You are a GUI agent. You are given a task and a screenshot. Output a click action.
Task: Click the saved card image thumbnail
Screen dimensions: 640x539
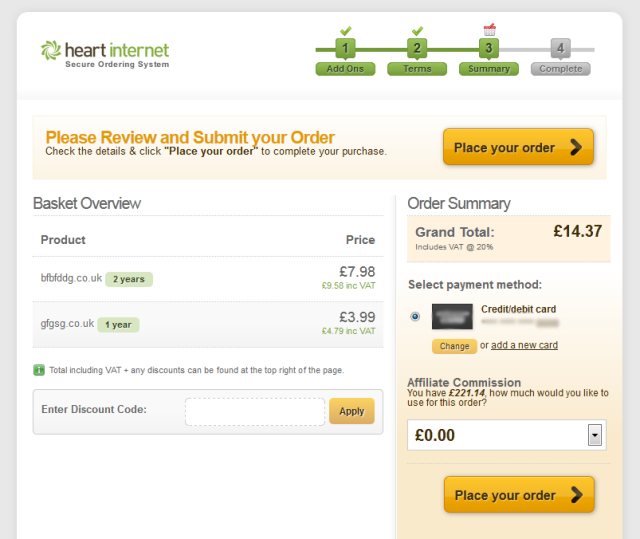click(452, 316)
